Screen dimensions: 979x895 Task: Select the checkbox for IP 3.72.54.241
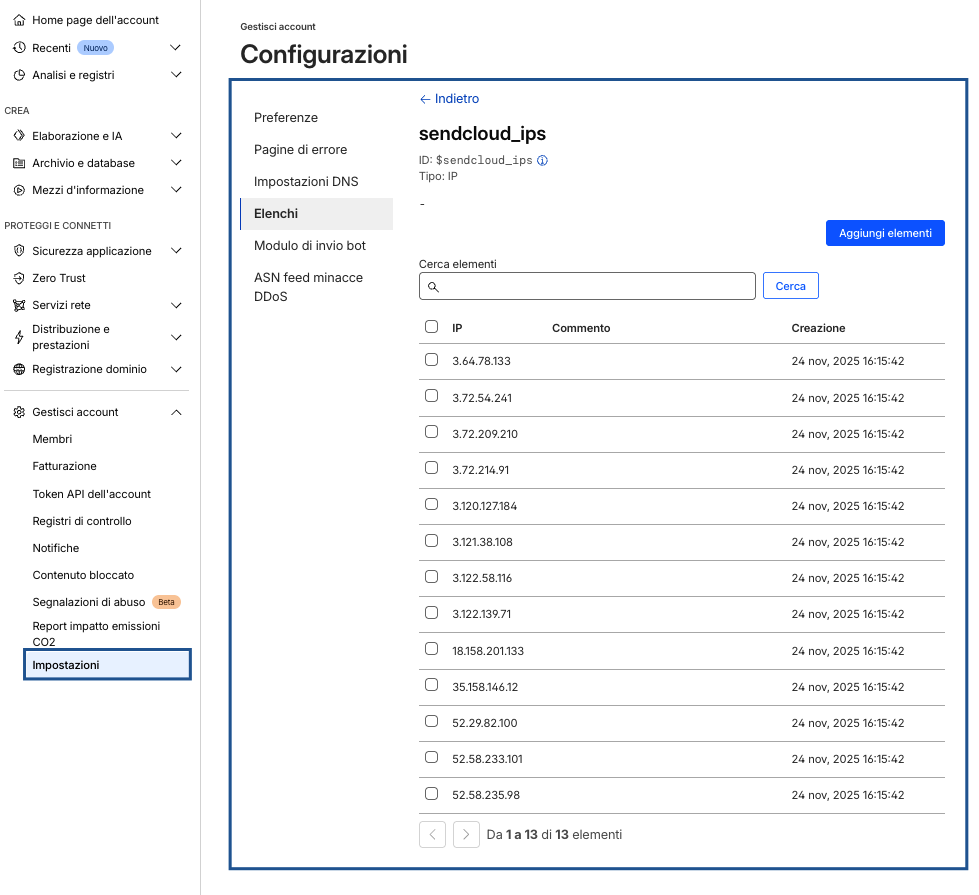431,396
